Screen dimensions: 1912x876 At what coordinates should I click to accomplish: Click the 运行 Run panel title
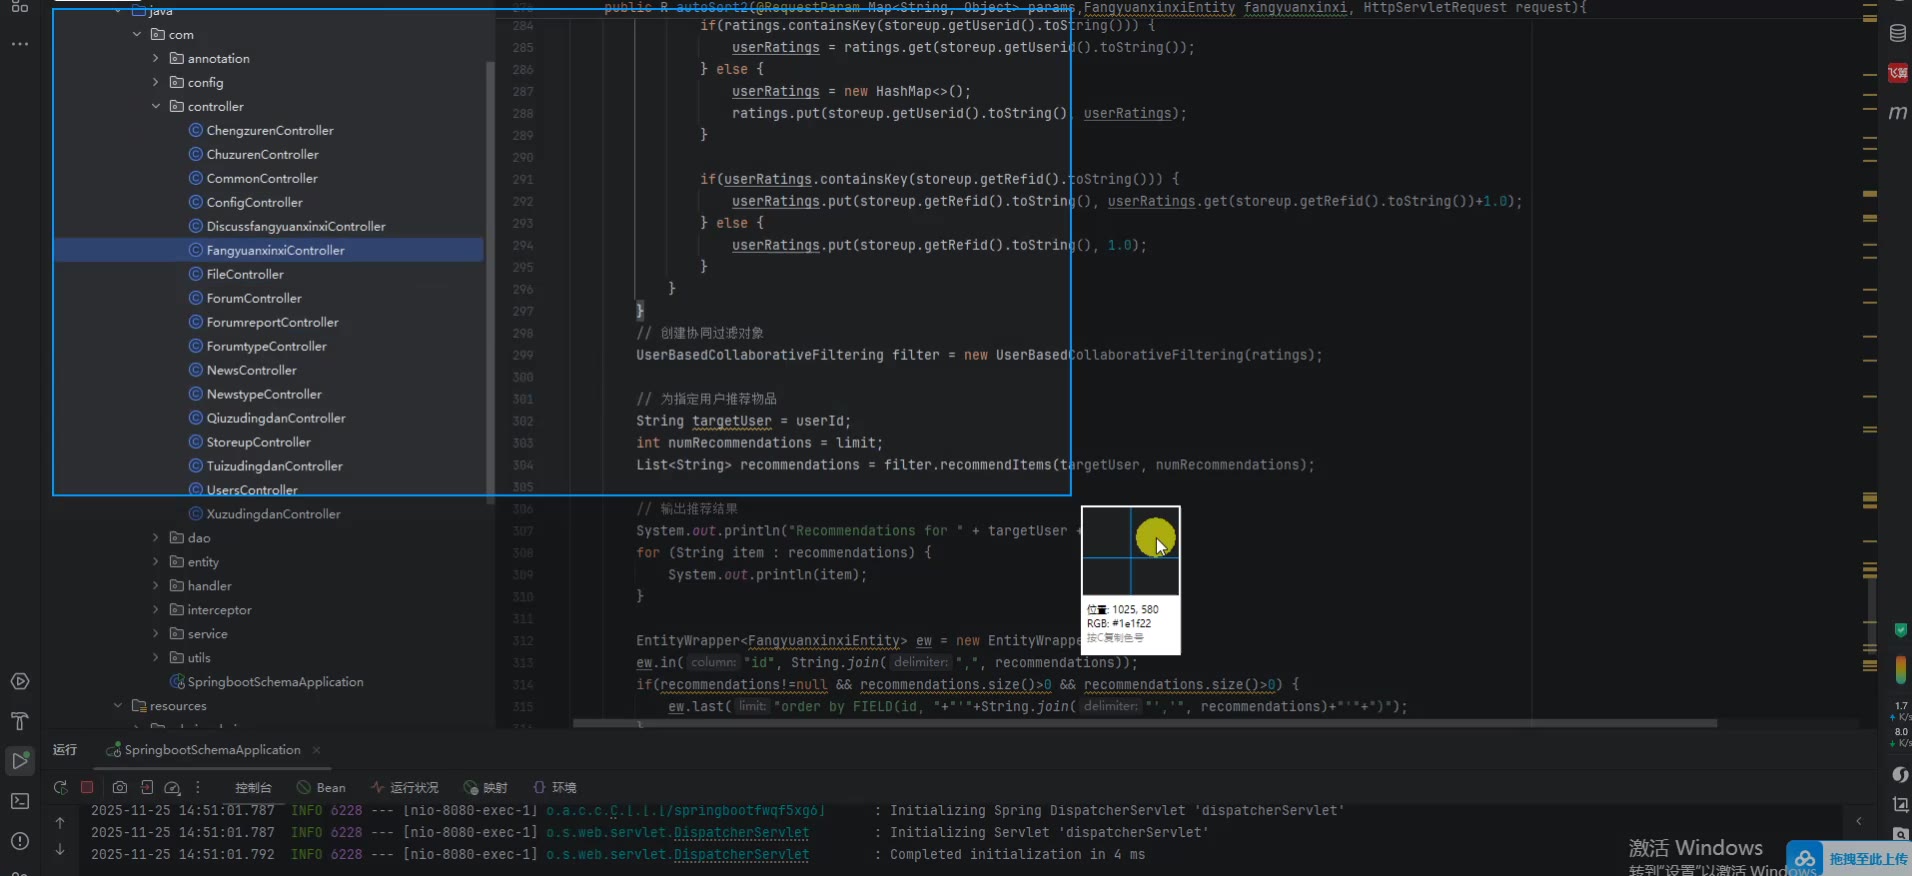[65, 750]
